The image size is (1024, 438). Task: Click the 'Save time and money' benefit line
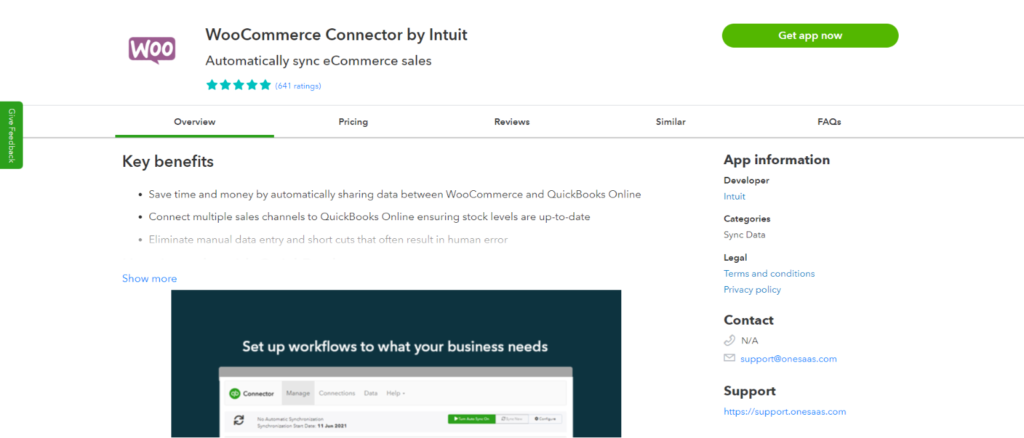(x=394, y=195)
